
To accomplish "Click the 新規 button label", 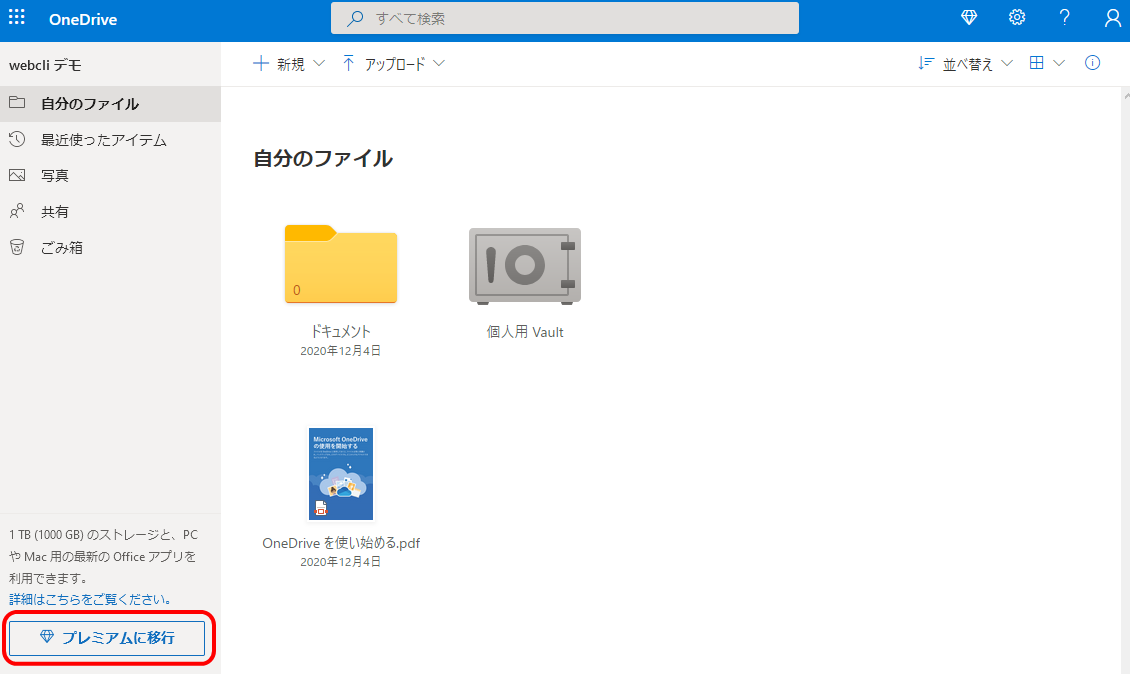I will tap(290, 64).
